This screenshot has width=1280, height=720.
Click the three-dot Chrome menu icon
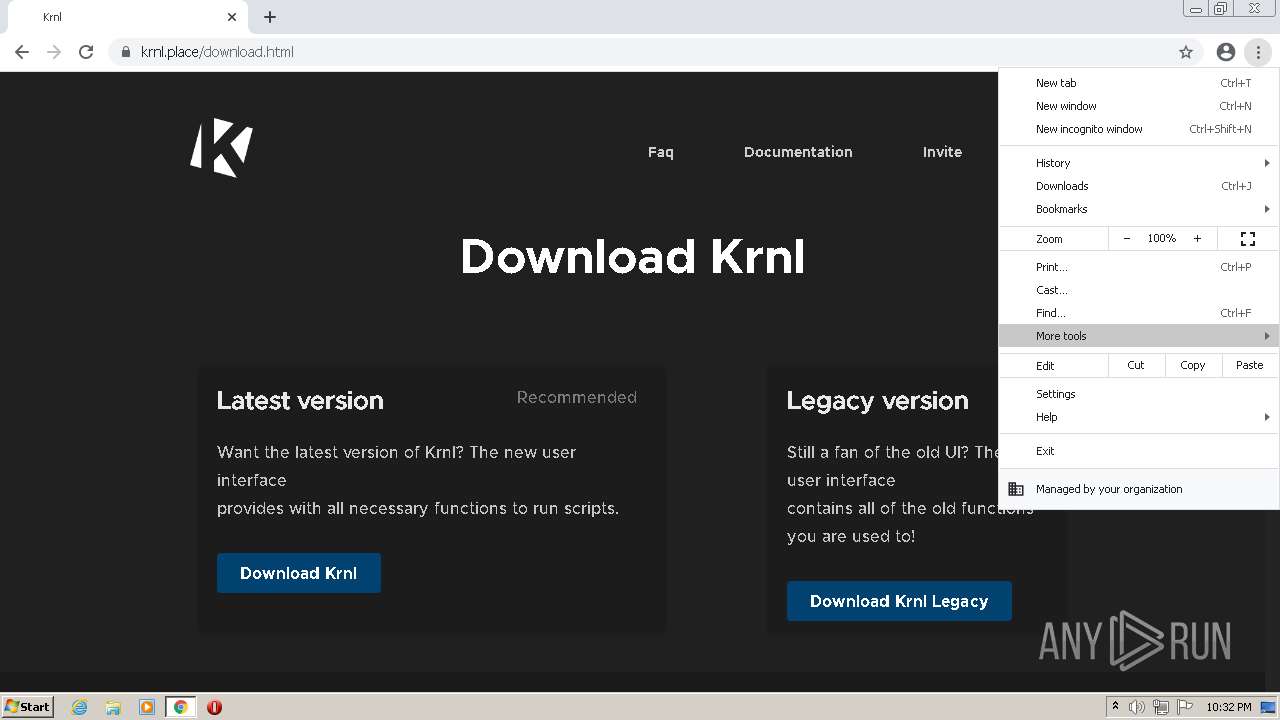click(1258, 52)
